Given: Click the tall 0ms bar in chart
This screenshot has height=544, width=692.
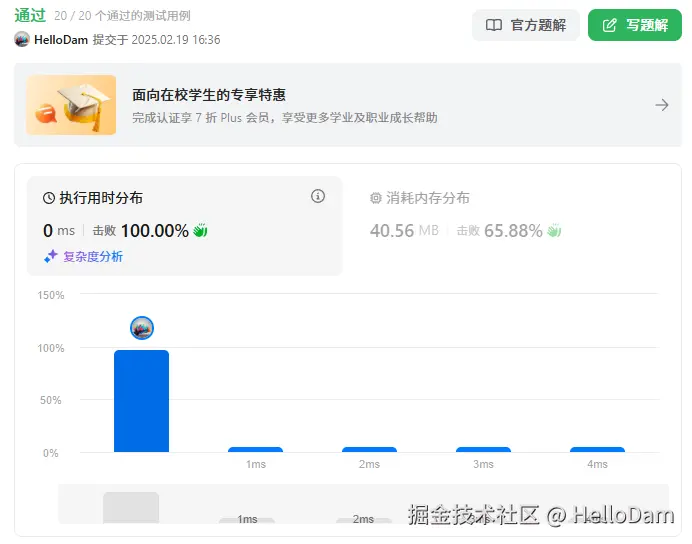Looking at the screenshot, I should (141, 401).
